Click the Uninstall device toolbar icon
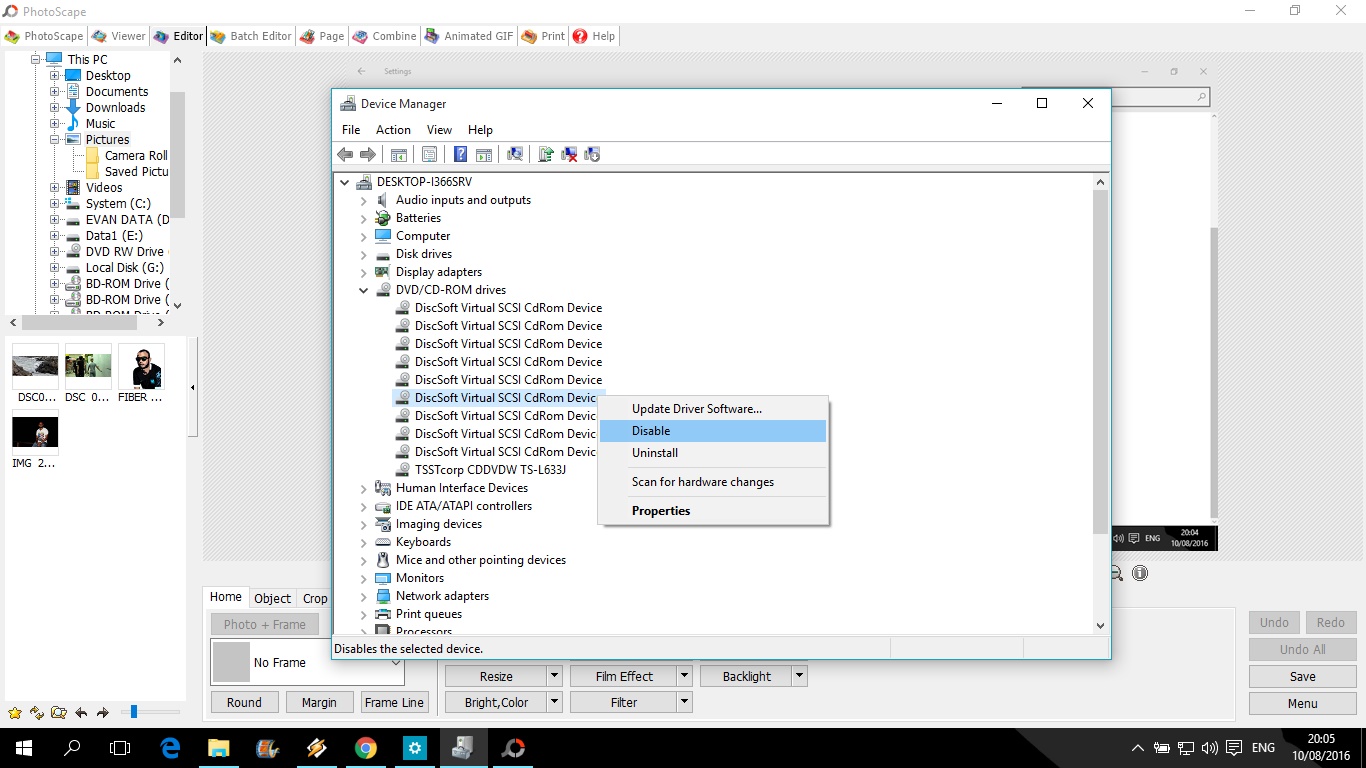This screenshot has width=1366, height=768. pos(568,154)
